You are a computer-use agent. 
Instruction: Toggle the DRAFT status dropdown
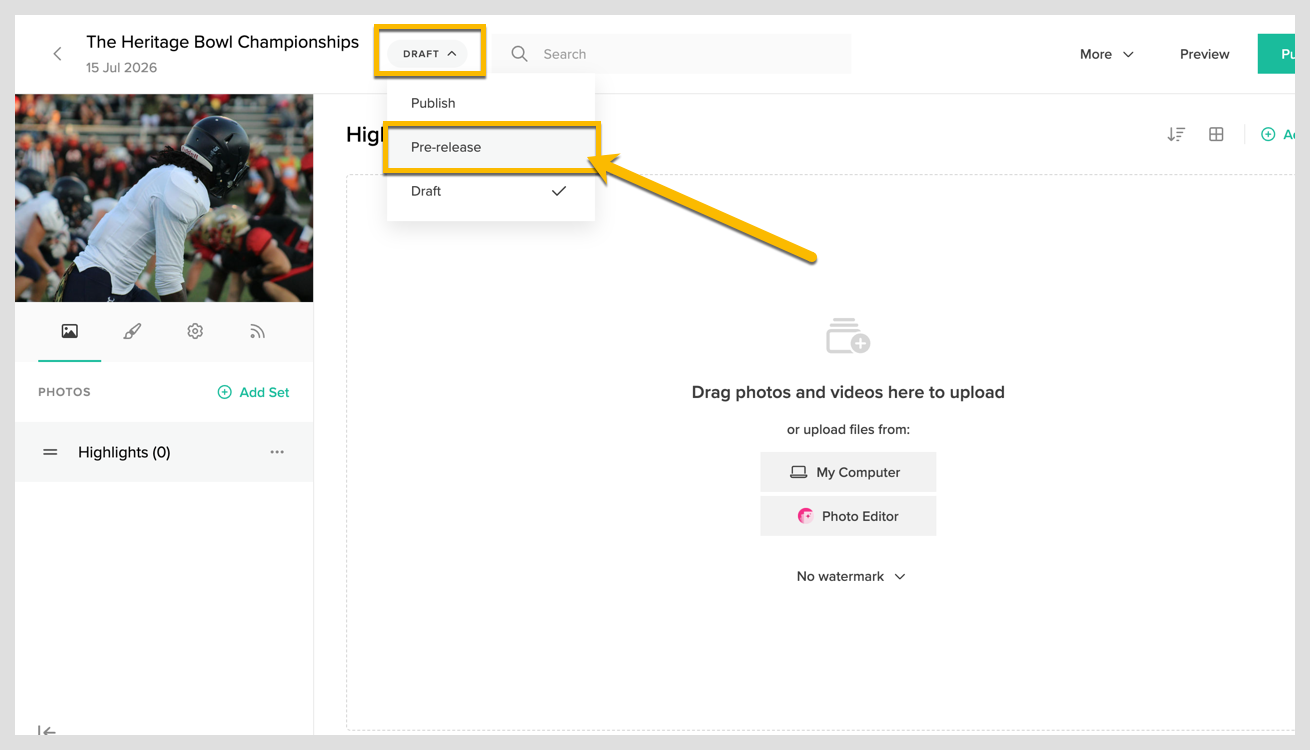[429, 54]
